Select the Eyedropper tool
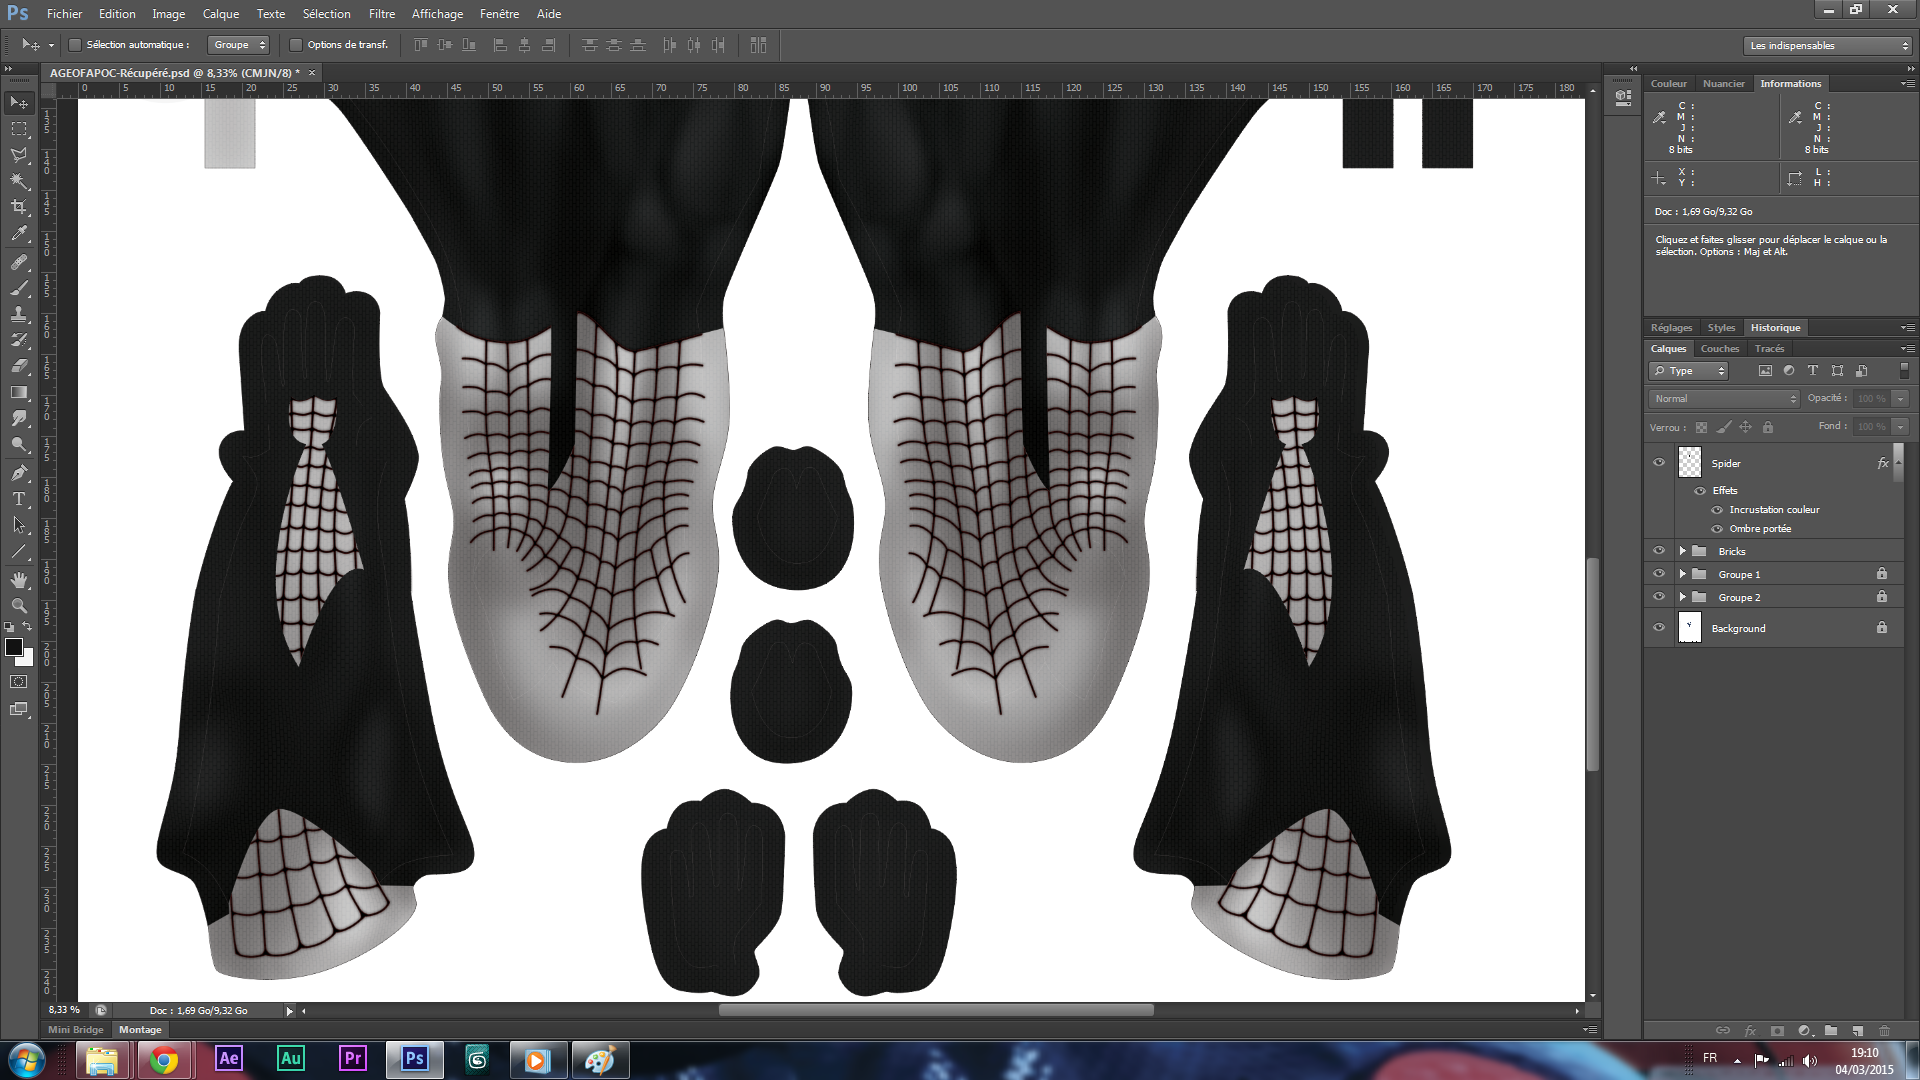Viewport: 1920px width, 1080px height. [19, 234]
